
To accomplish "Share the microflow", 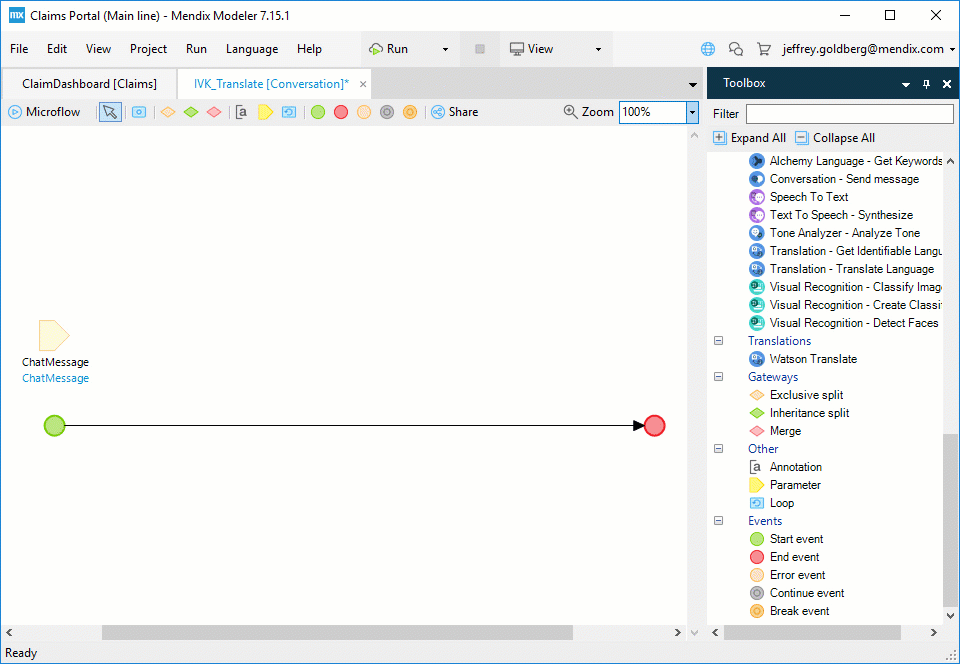I will (x=454, y=112).
